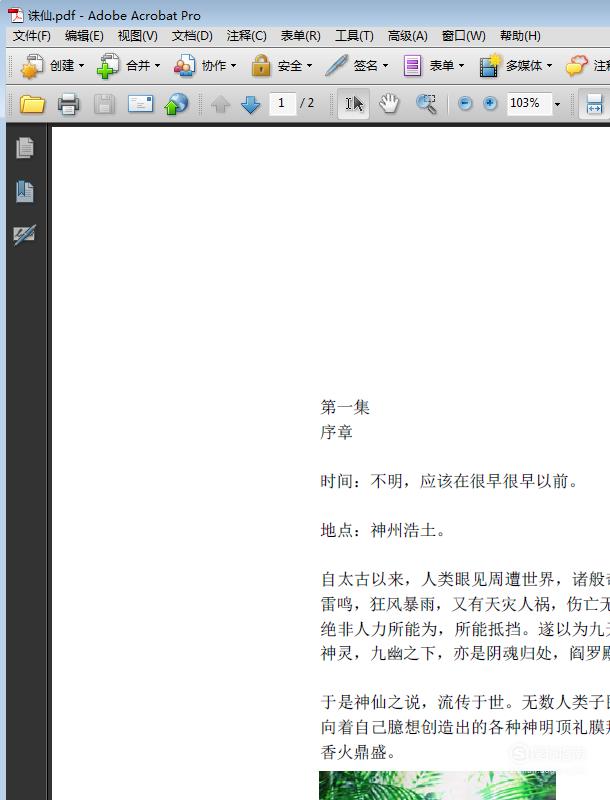Zoom out with minus button
This screenshot has height=800, width=610.
pyautogui.click(x=465, y=104)
